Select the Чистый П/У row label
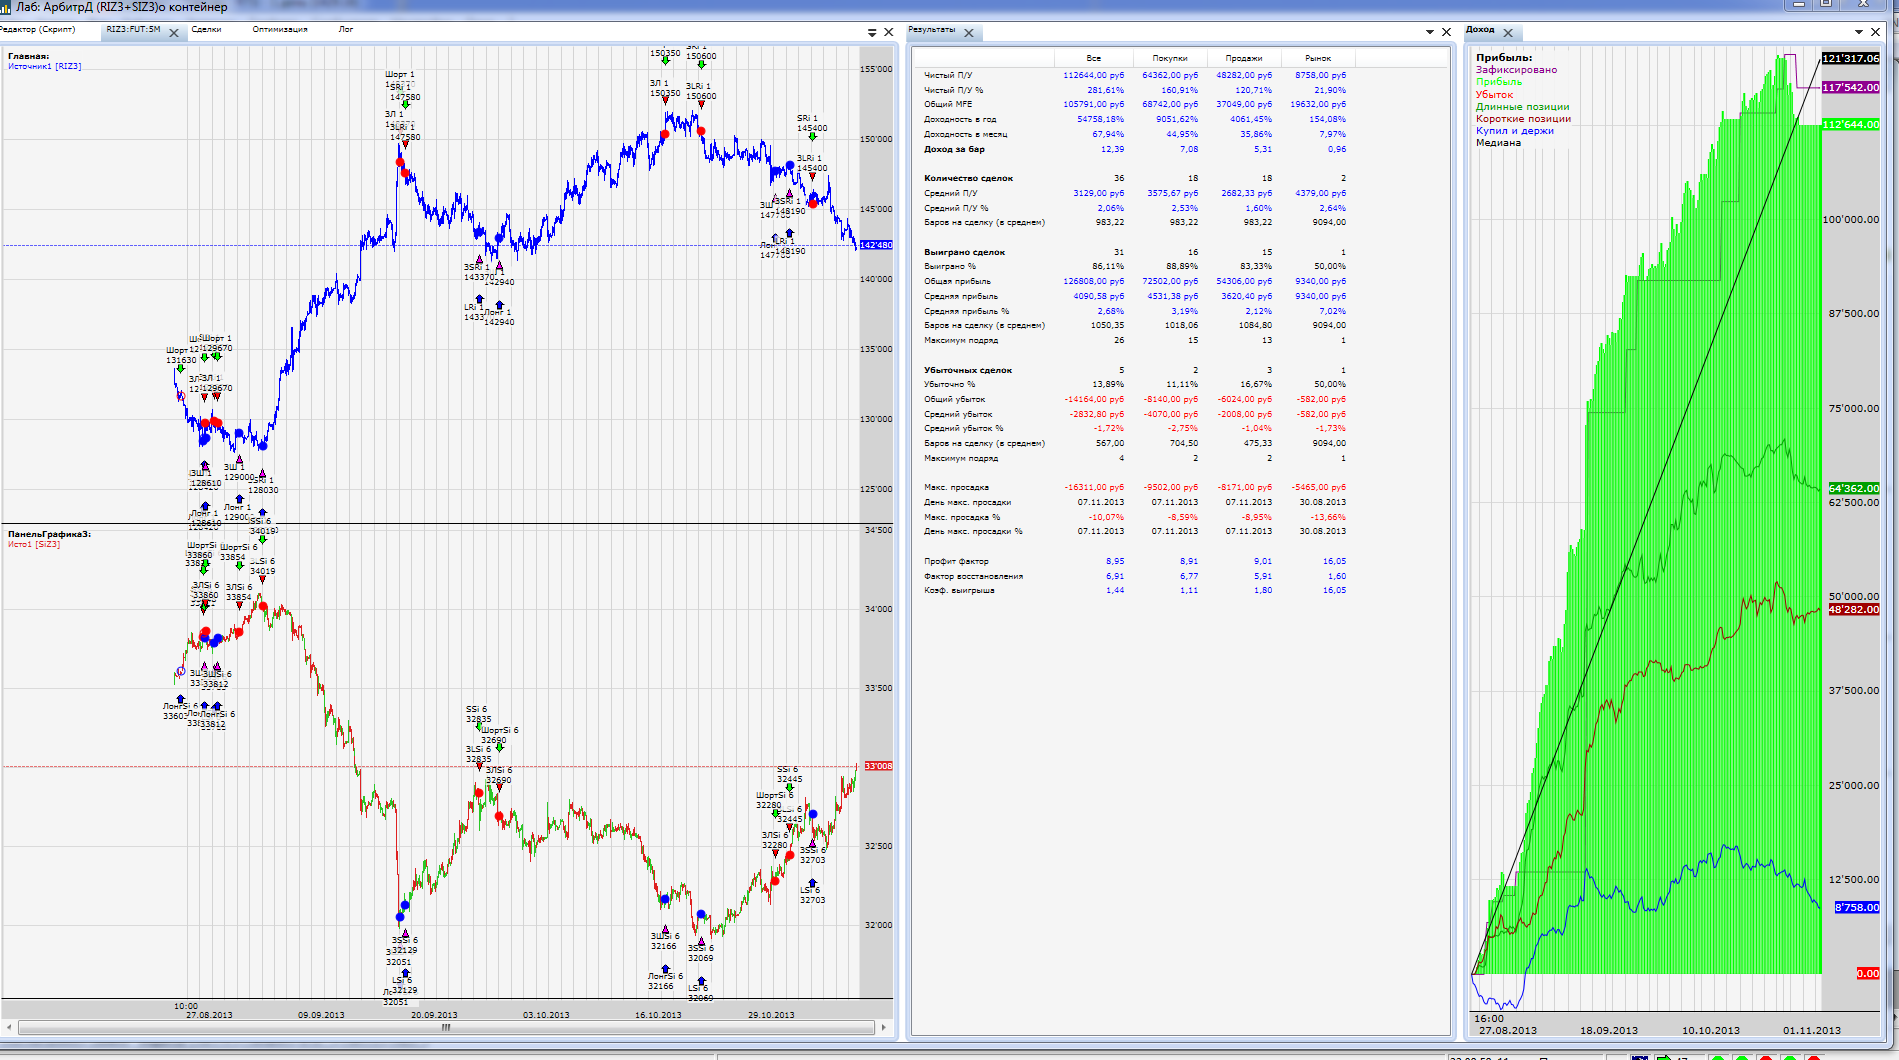 (947, 75)
